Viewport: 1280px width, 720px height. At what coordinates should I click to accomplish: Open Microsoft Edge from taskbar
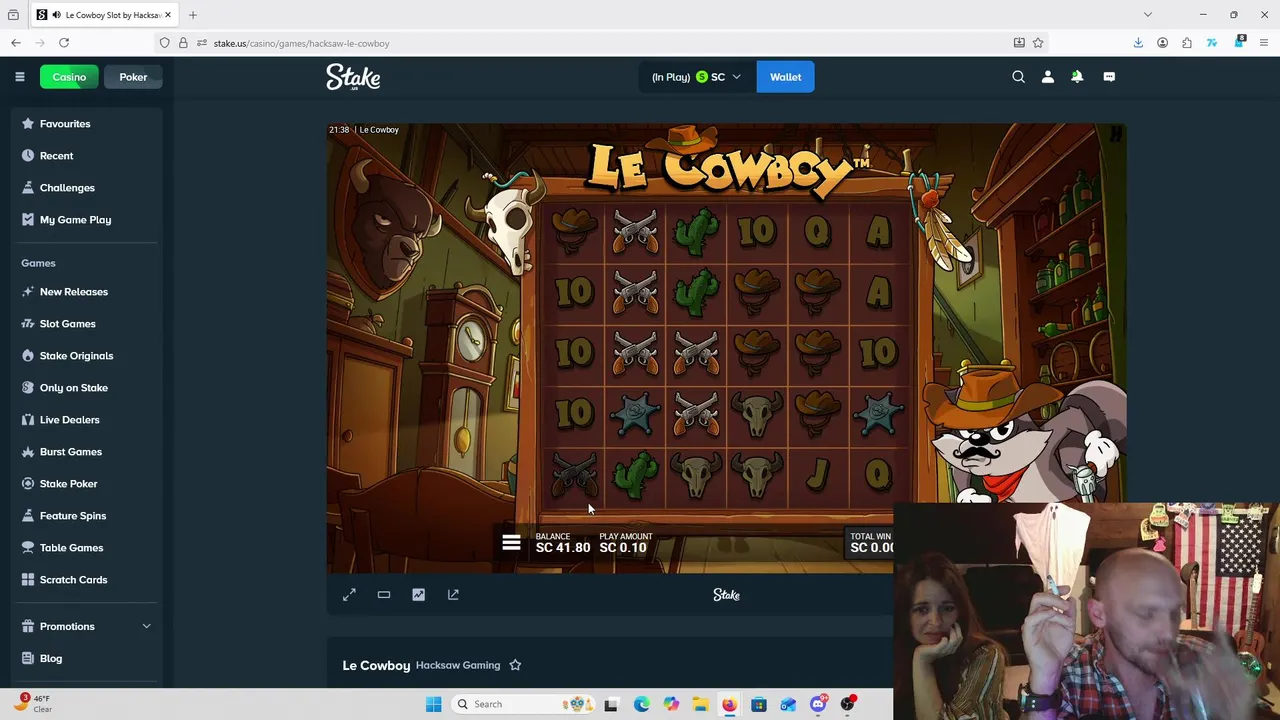click(x=641, y=704)
